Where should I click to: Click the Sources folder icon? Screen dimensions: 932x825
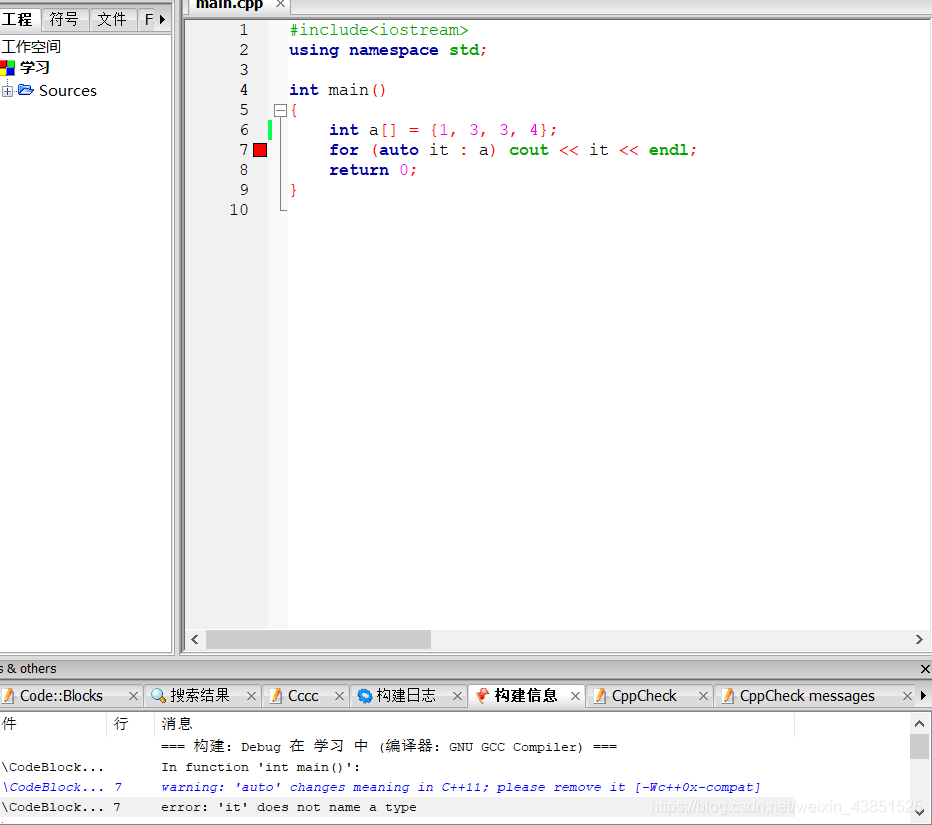pos(26,90)
